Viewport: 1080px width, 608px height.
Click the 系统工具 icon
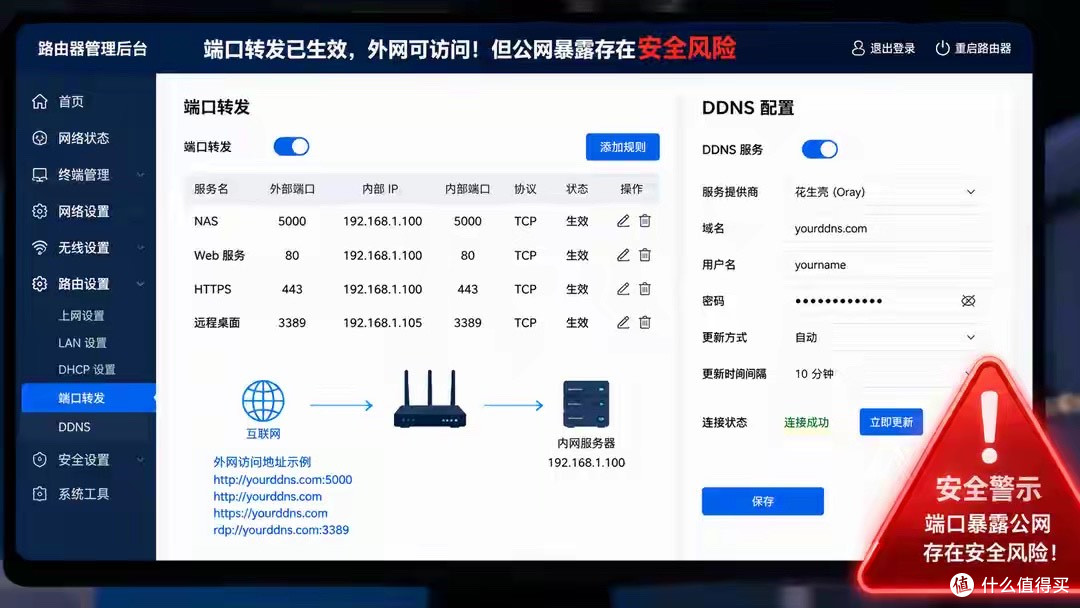tap(39, 494)
